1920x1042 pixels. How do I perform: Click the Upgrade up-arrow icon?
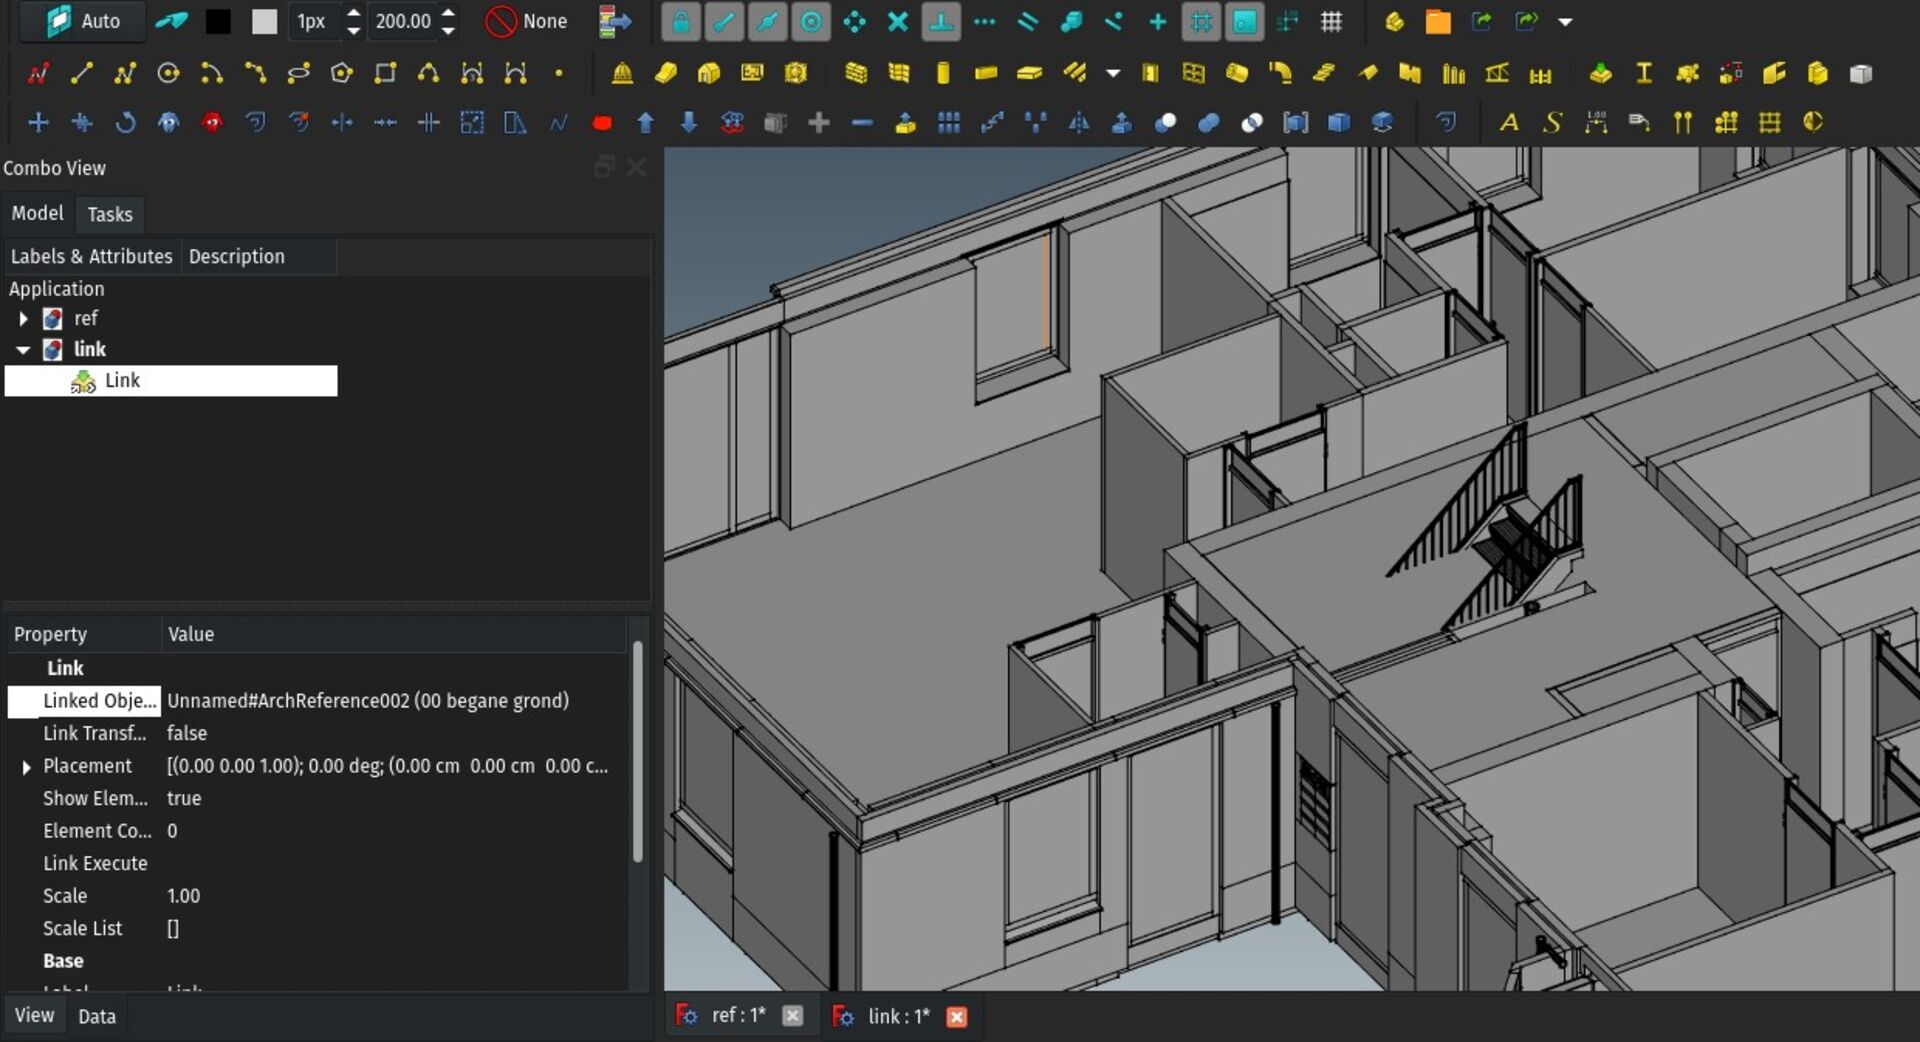click(645, 122)
